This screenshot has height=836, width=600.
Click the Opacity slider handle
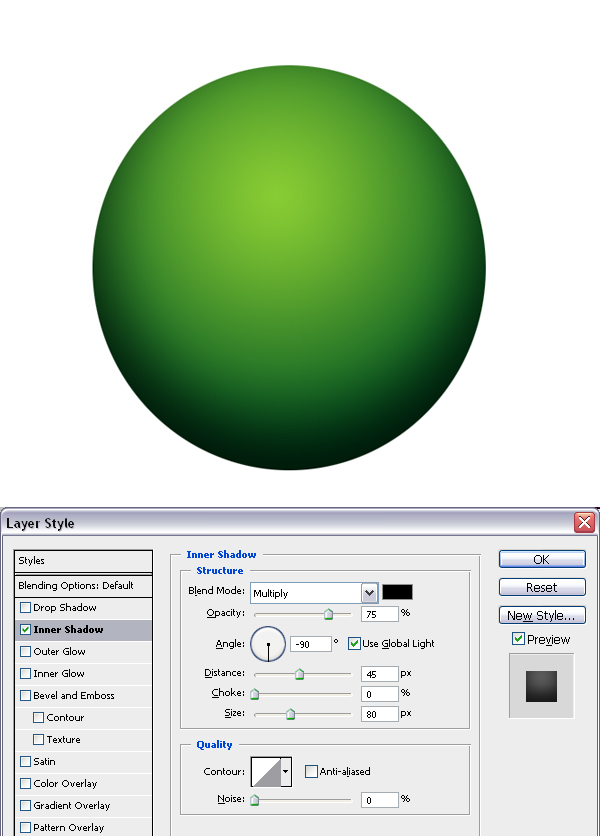(x=328, y=614)
